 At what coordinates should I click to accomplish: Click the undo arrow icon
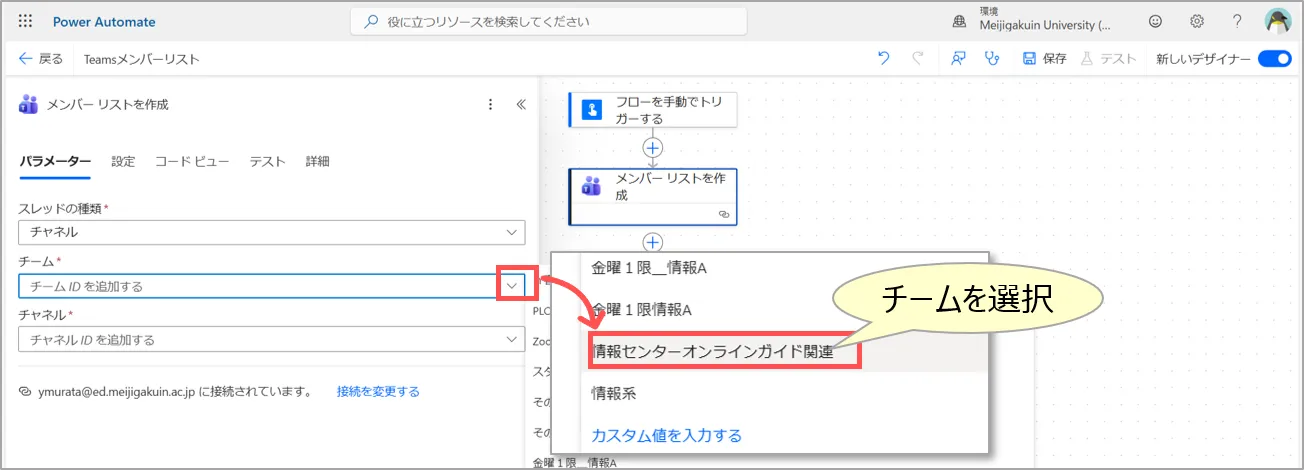[x=883, y=59]
